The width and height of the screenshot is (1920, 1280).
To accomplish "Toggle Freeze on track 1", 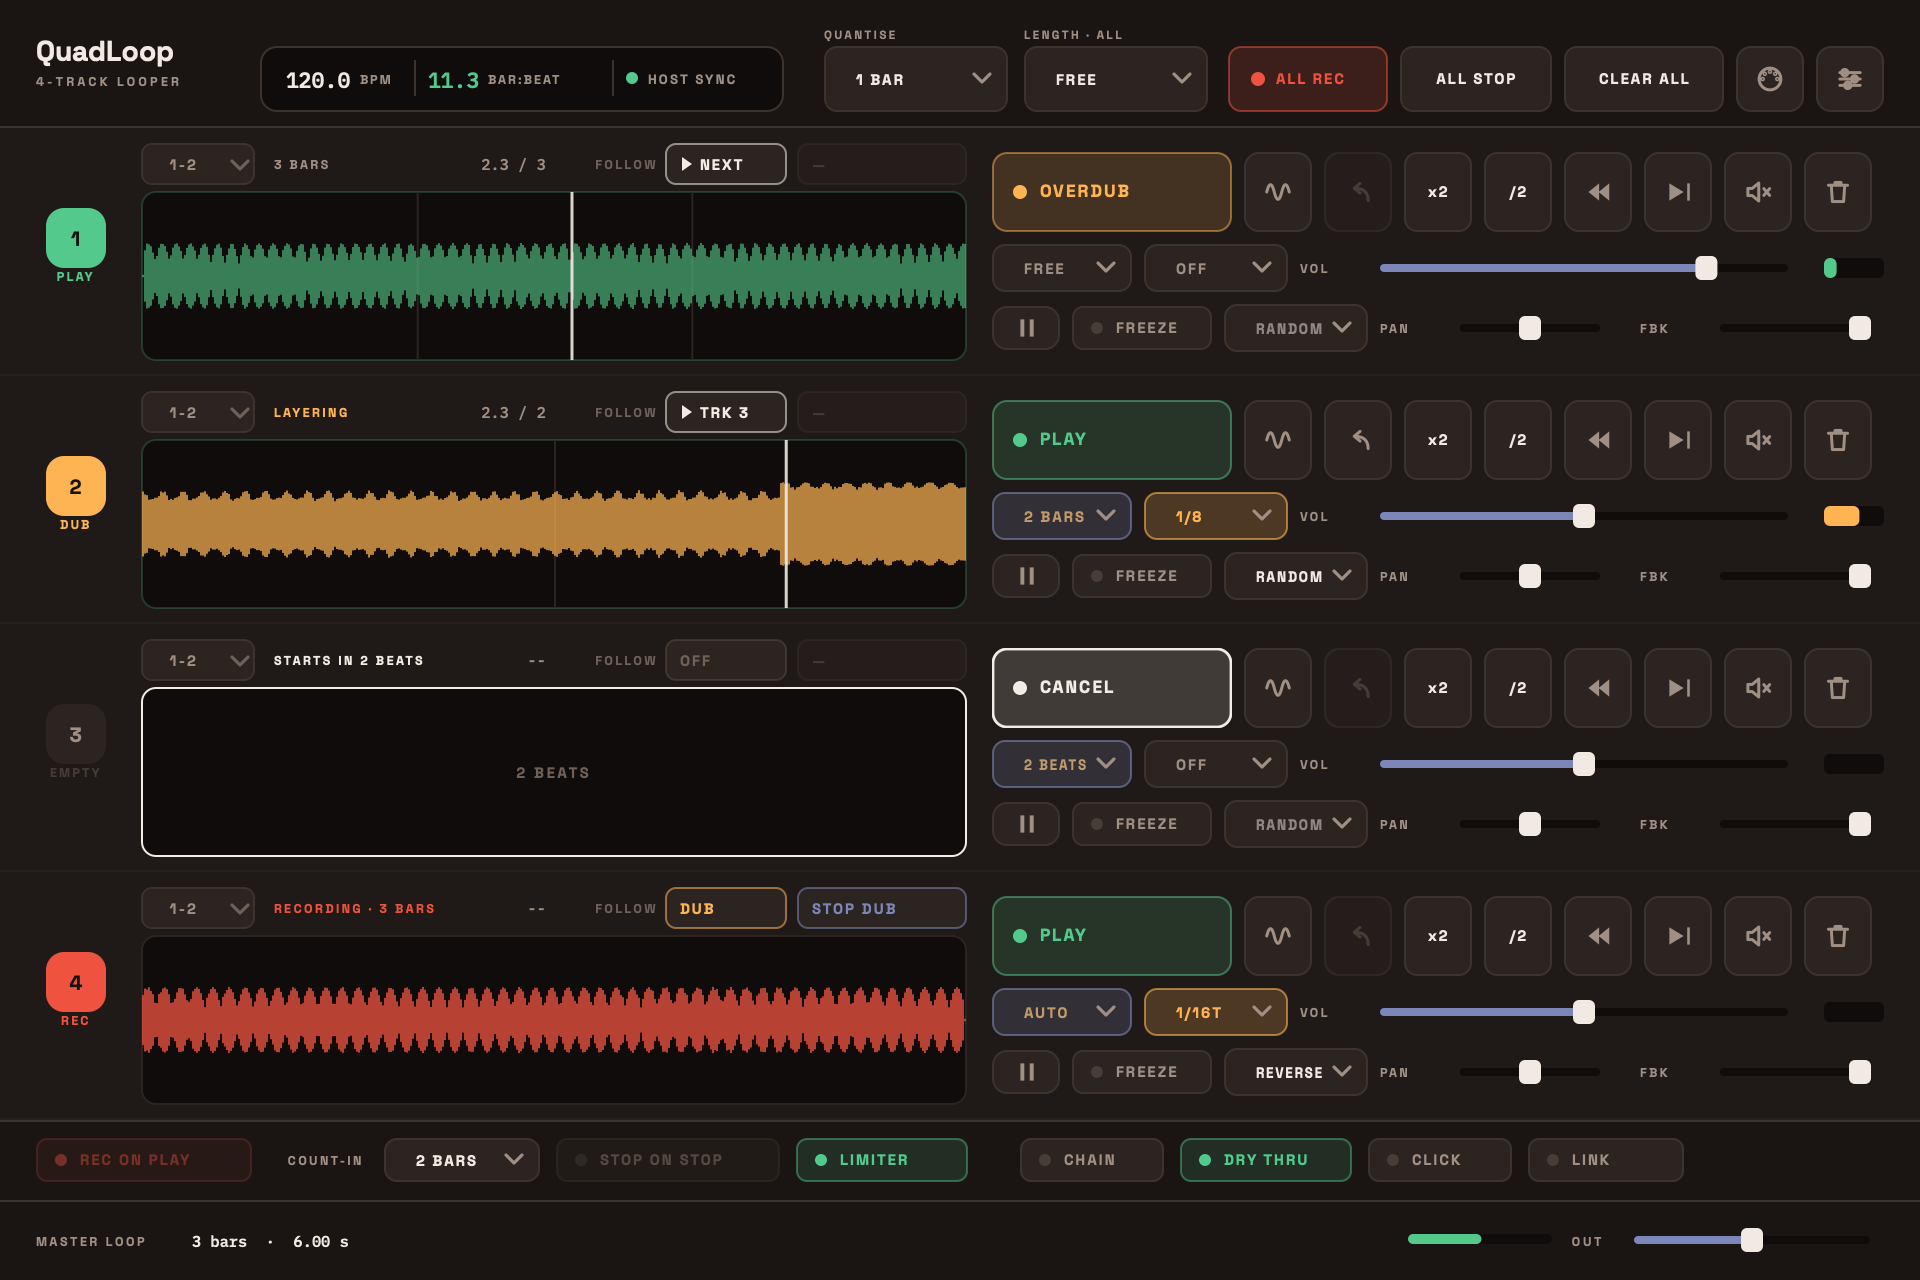I will 1141,328.
